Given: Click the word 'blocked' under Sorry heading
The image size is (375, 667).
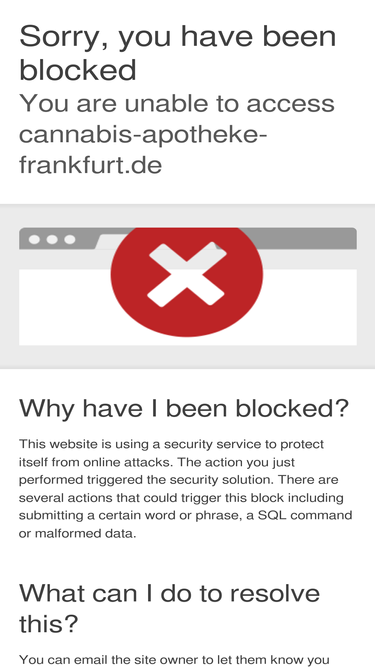Looking at the screenshot, I should tap(78, 70).
